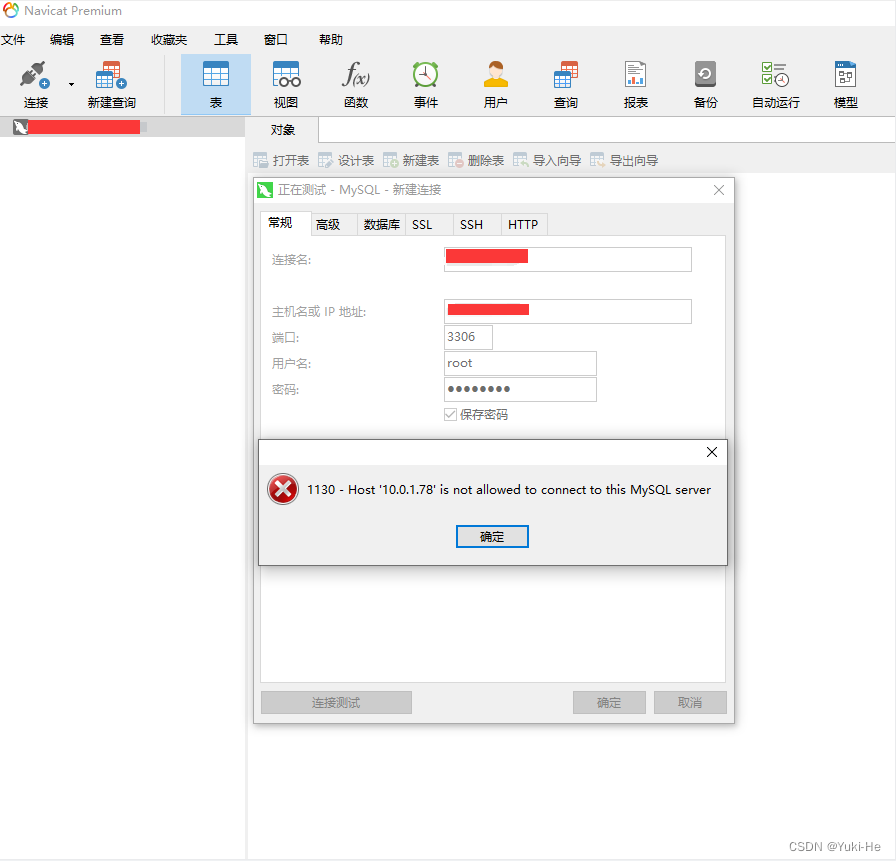Toggle the 保存密码 checkbox
The height and width of the screenshot is (861, 896).
click(x=450, y=415)
